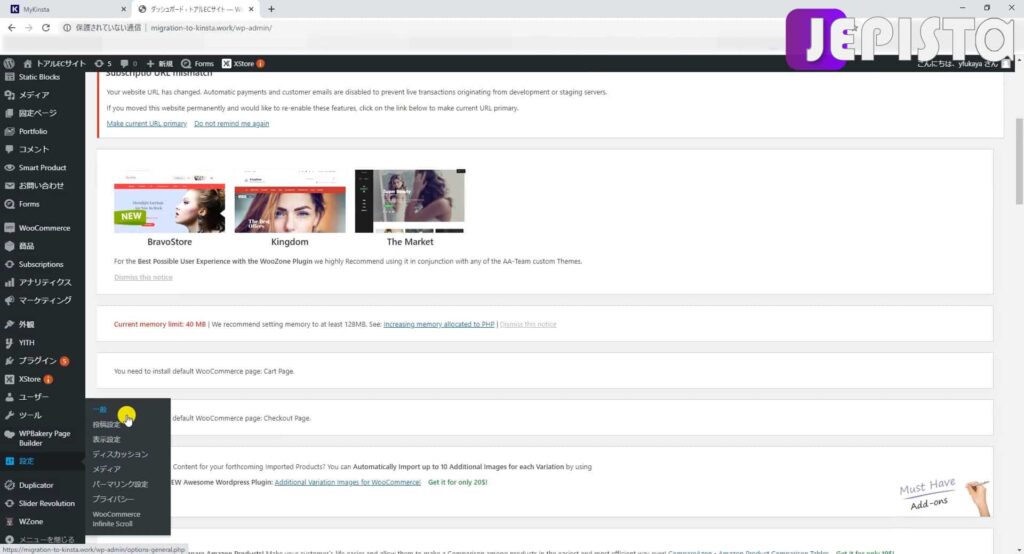The height and width of the screenshot is (554, 1024).
Task: Click Get it for only 20$ link
Action: (457, 482)
